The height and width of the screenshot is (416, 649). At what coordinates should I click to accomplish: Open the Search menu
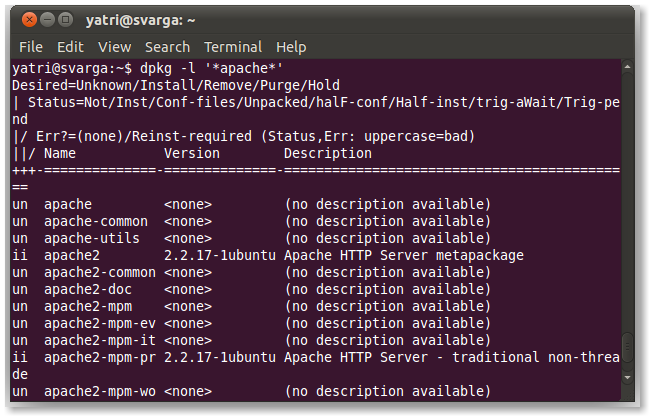click(167, 47)
